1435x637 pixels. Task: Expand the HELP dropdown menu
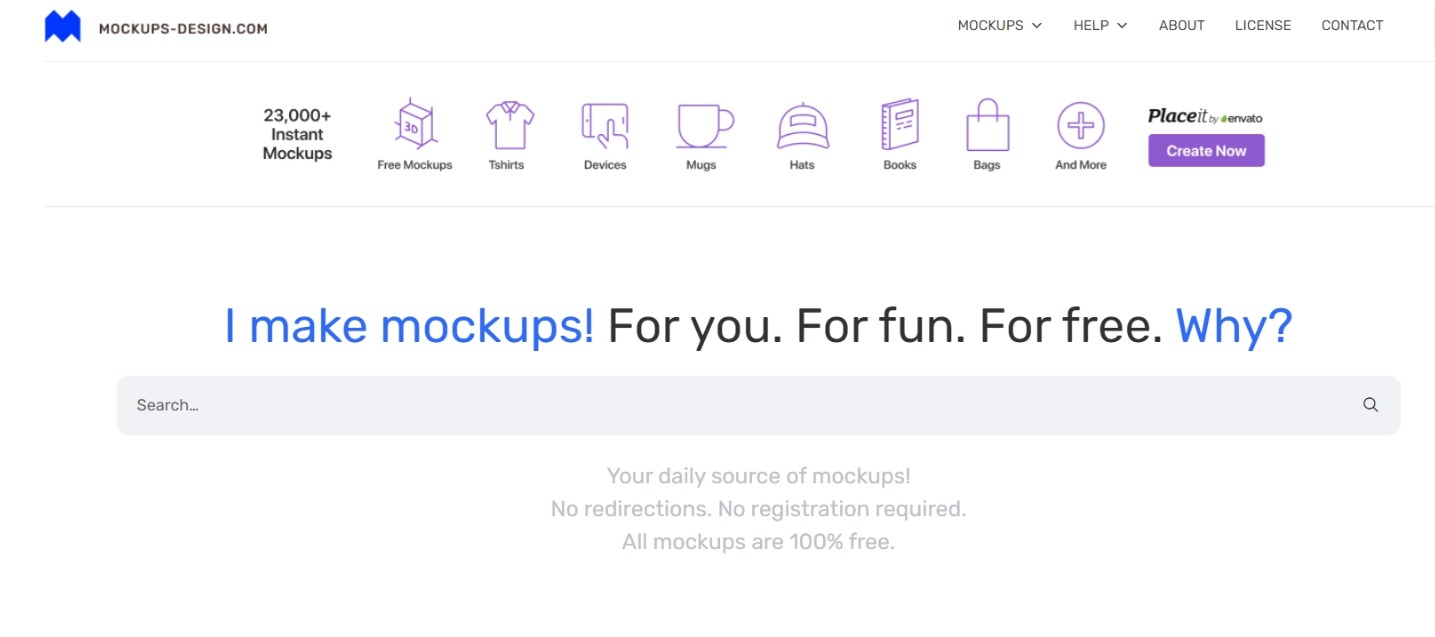tap(1092, 25)
